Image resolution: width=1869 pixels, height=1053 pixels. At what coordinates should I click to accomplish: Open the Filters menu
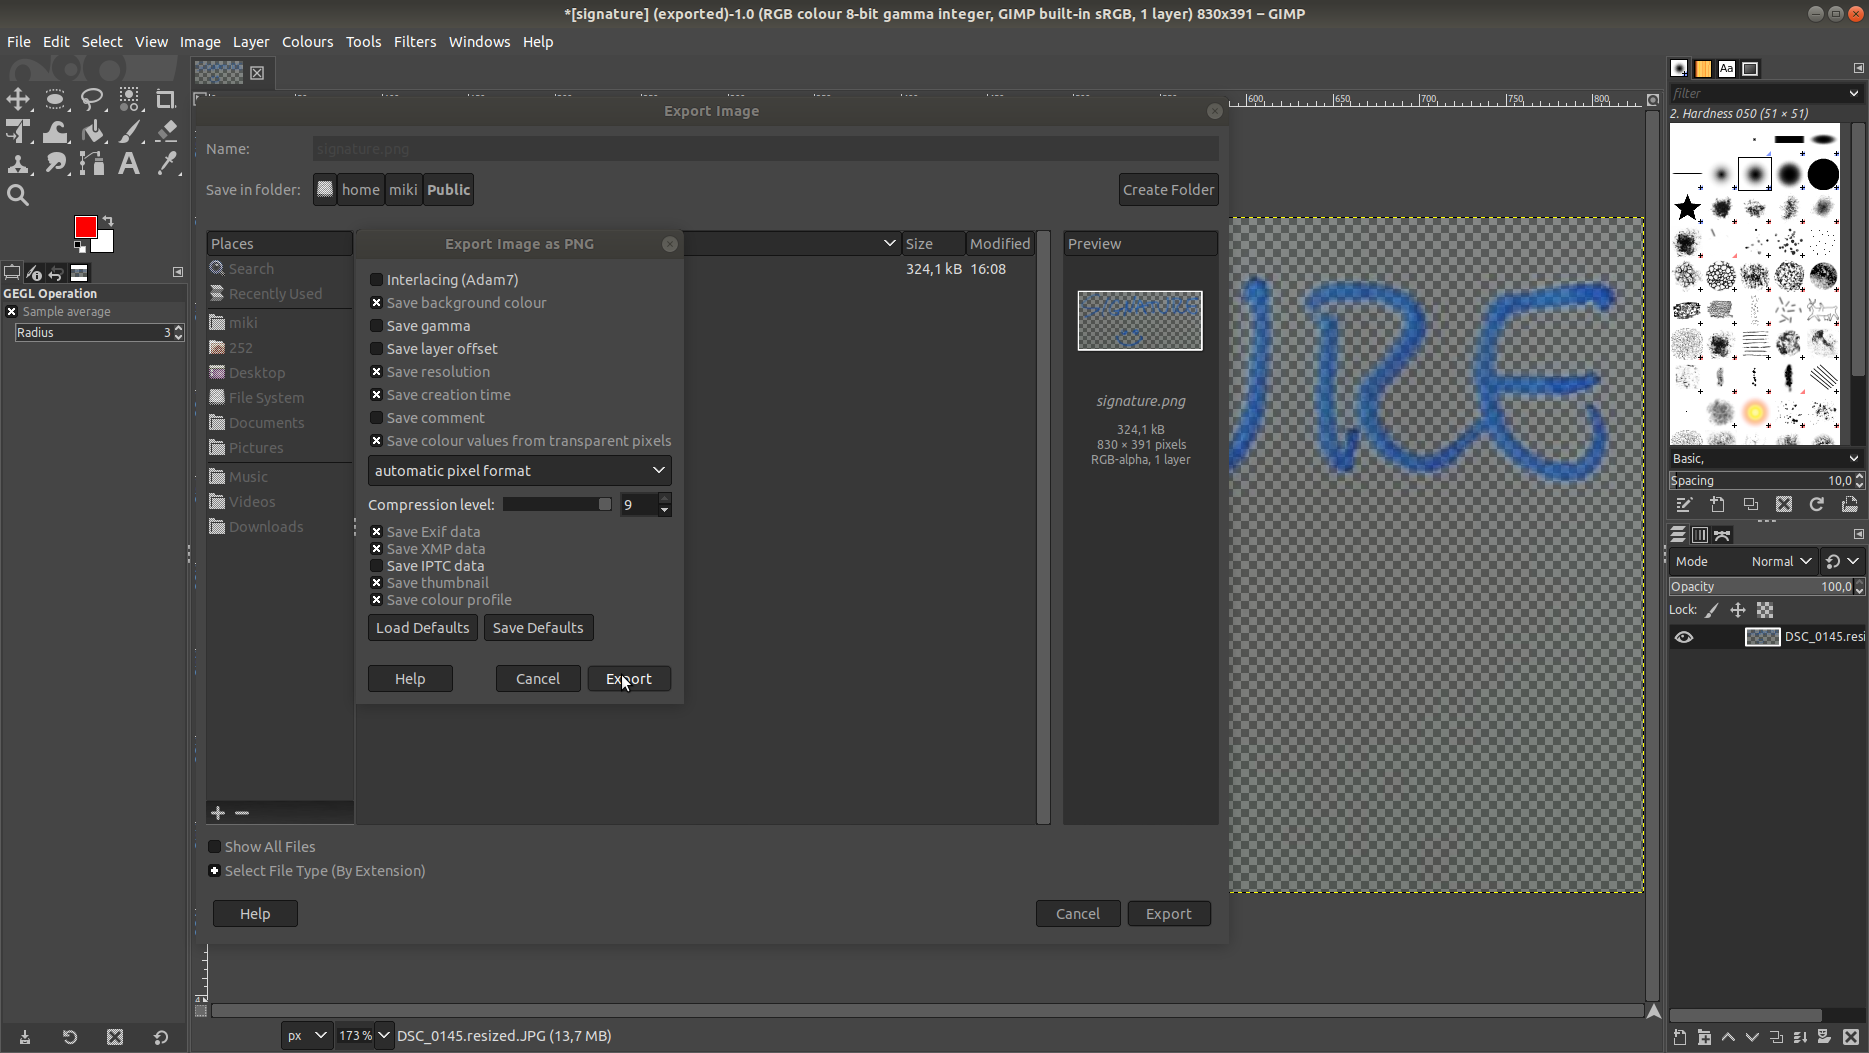pyautogui.click(x=415, y=42)
